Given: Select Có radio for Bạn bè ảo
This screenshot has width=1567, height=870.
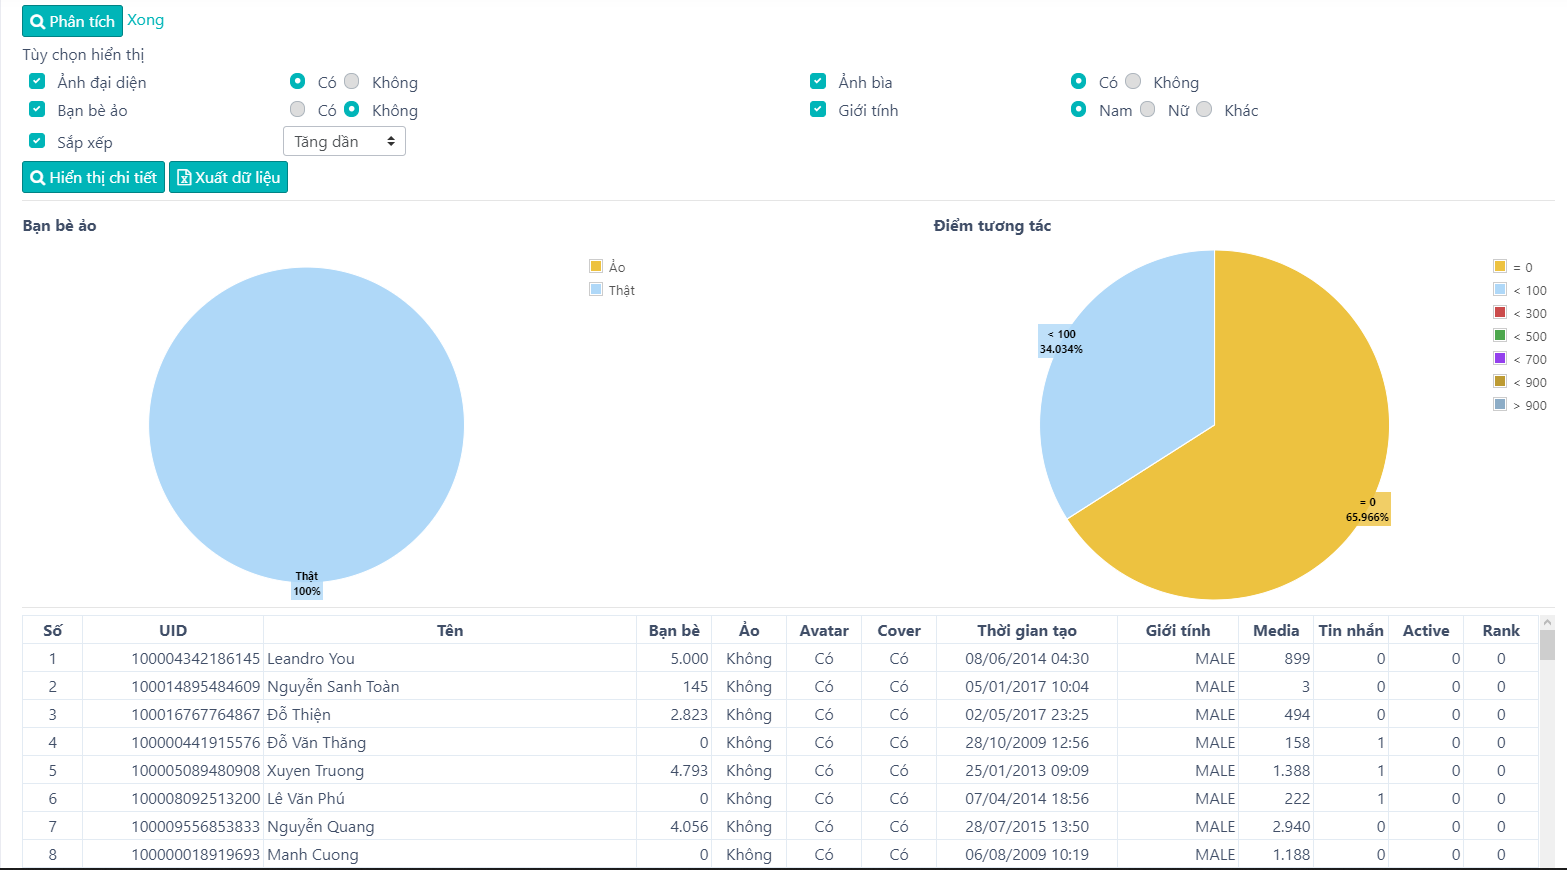Looking at the screenshot, I should [298, 109].
